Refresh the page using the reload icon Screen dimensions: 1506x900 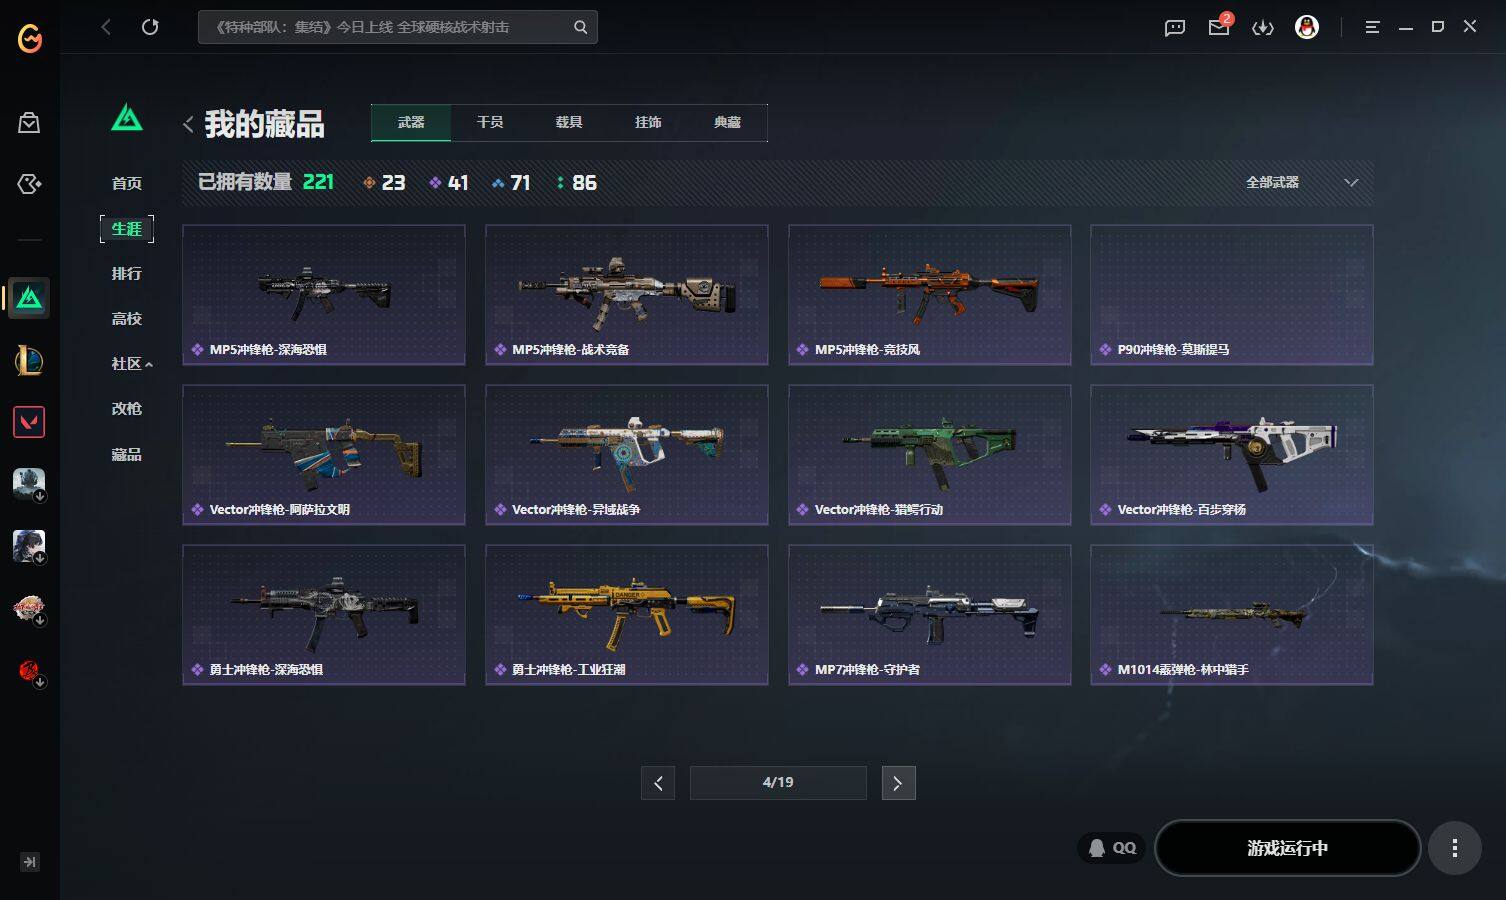[150, 27]
